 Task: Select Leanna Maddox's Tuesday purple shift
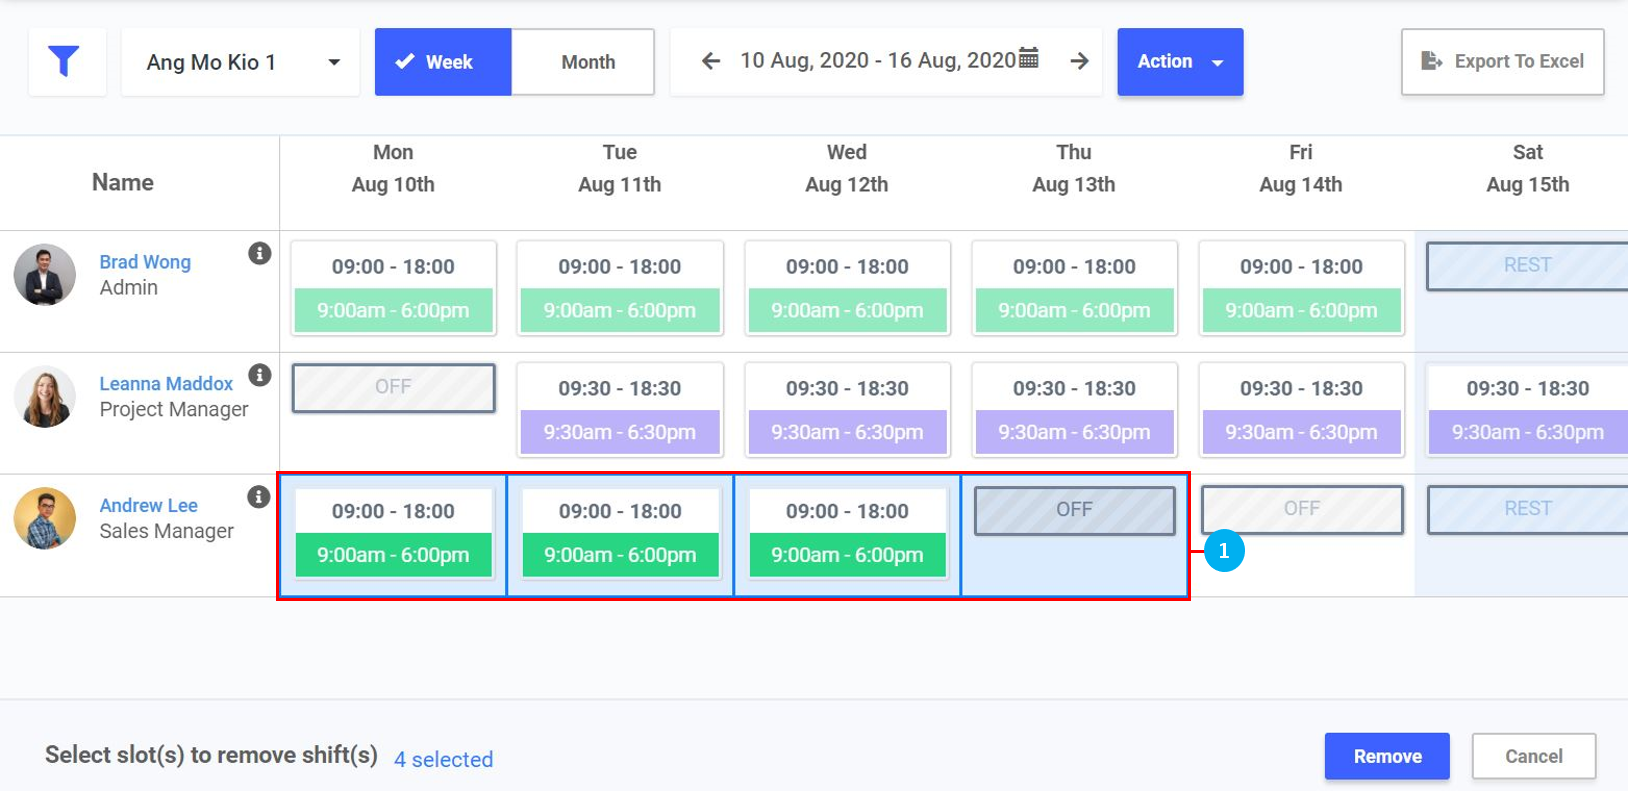pyautogui.click(x=620, y=432)
